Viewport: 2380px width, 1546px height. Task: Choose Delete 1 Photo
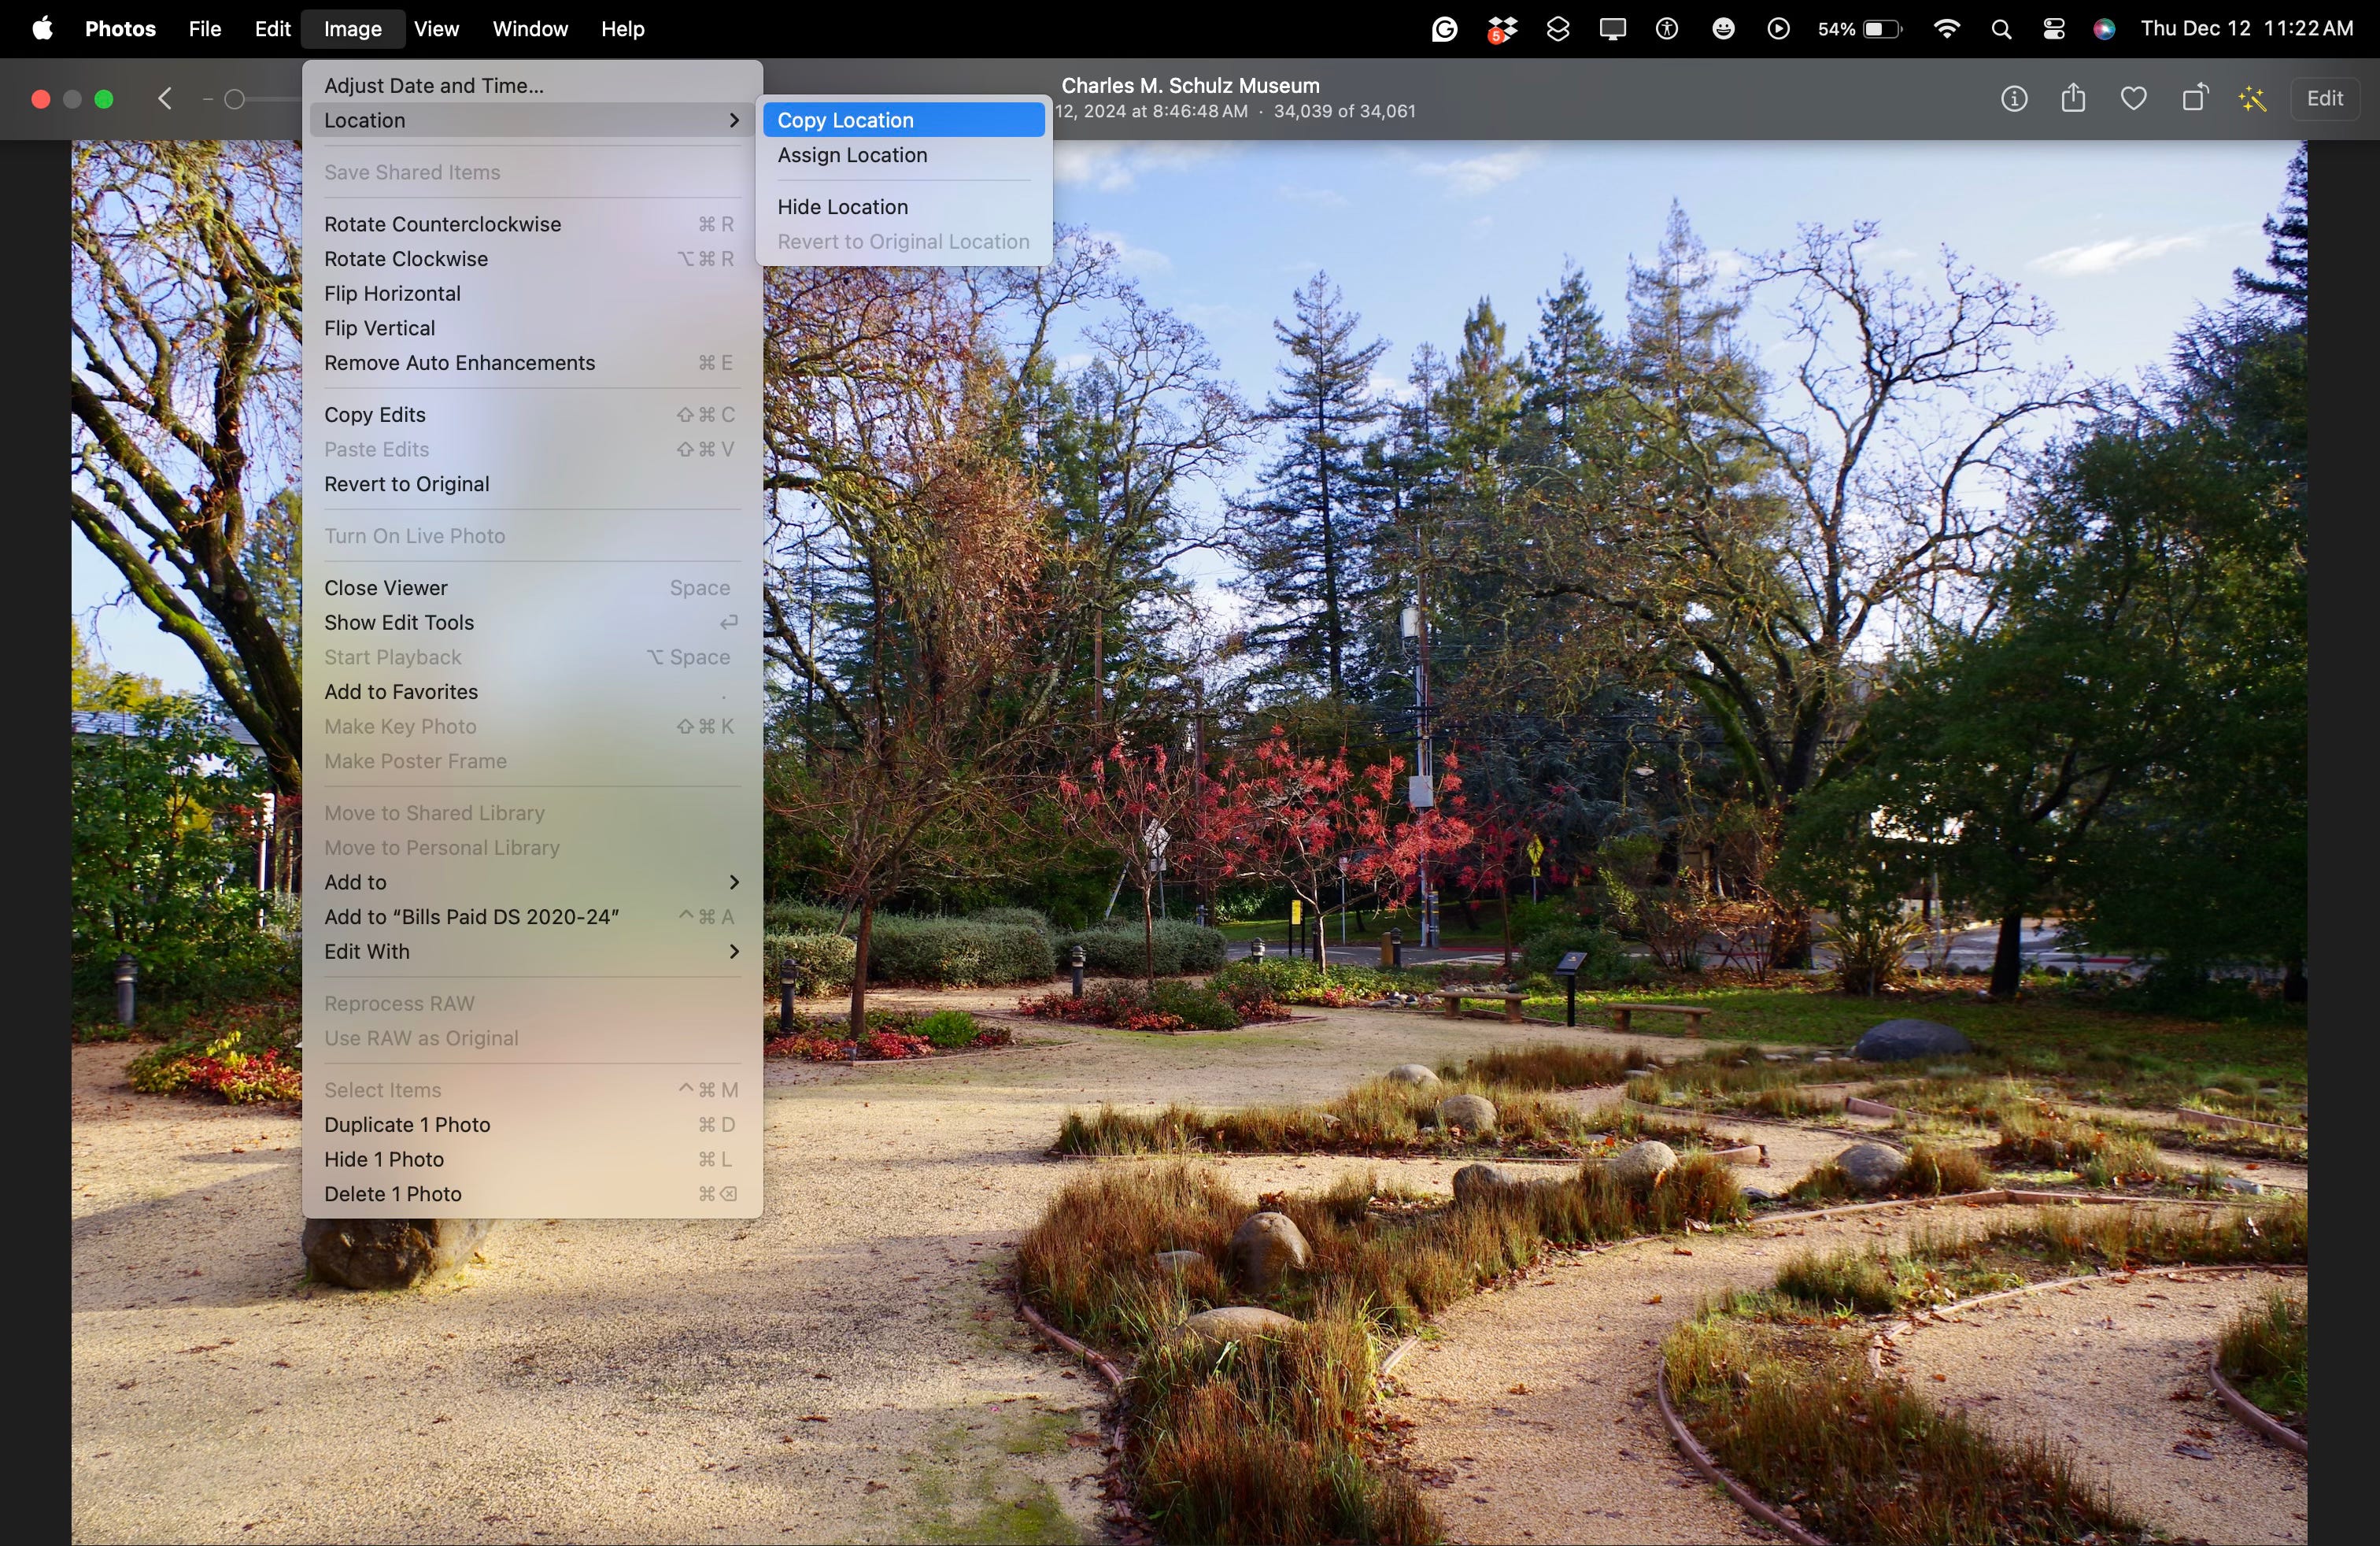click(532, 1194)
